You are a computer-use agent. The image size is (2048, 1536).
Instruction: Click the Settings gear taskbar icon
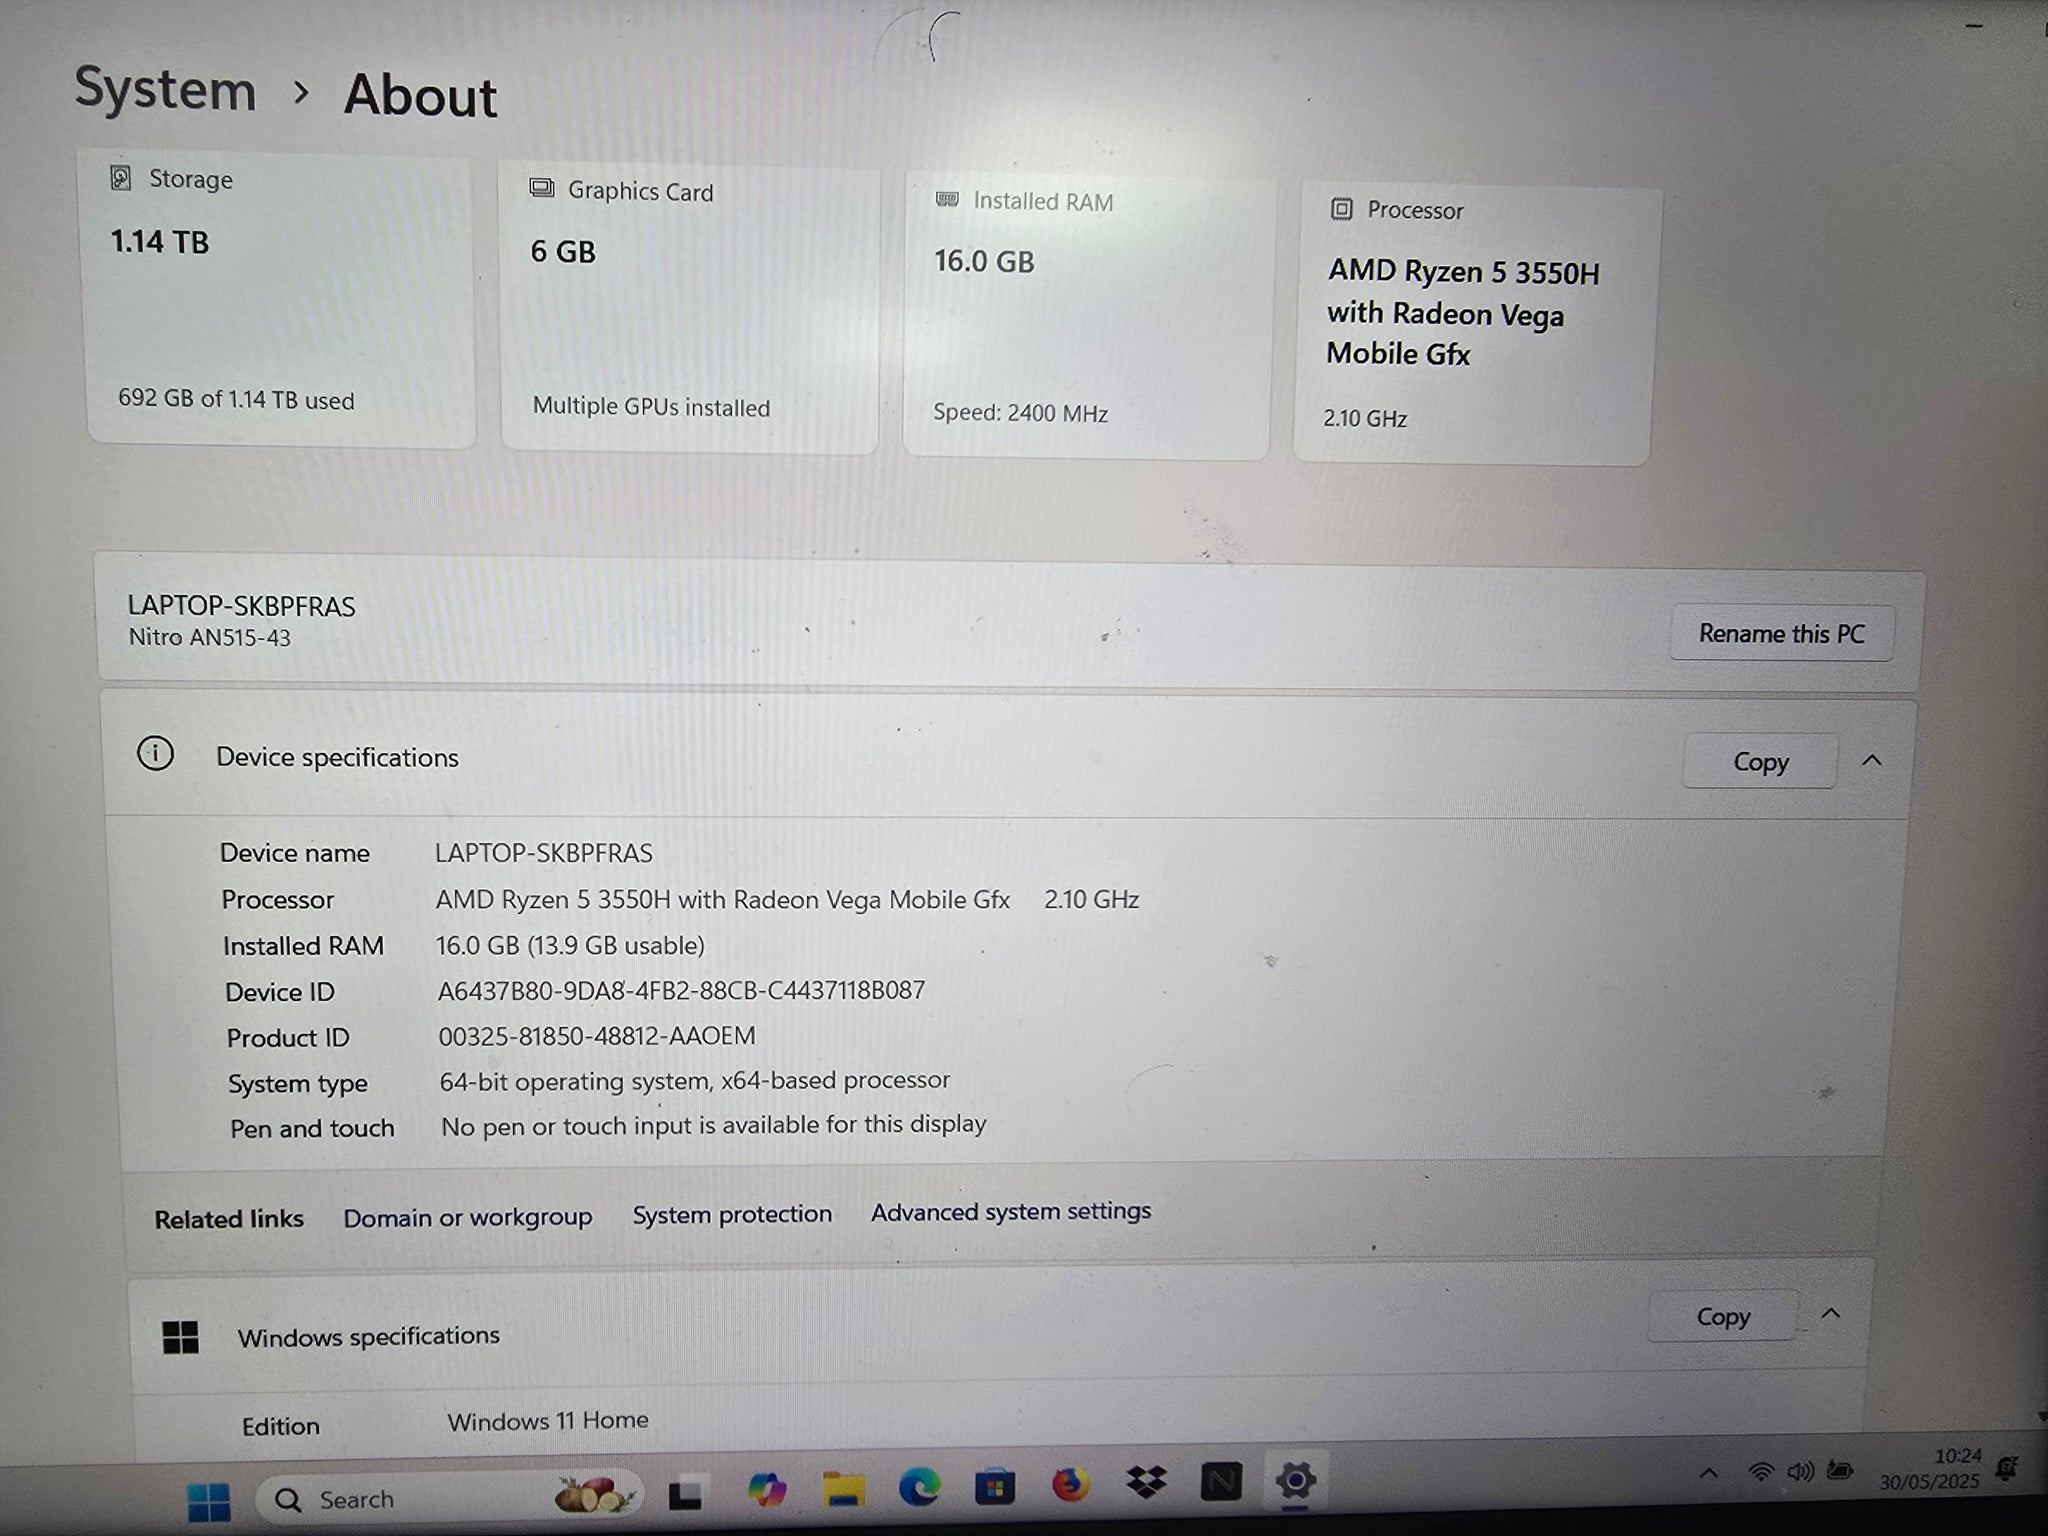click(1296, 1480)
